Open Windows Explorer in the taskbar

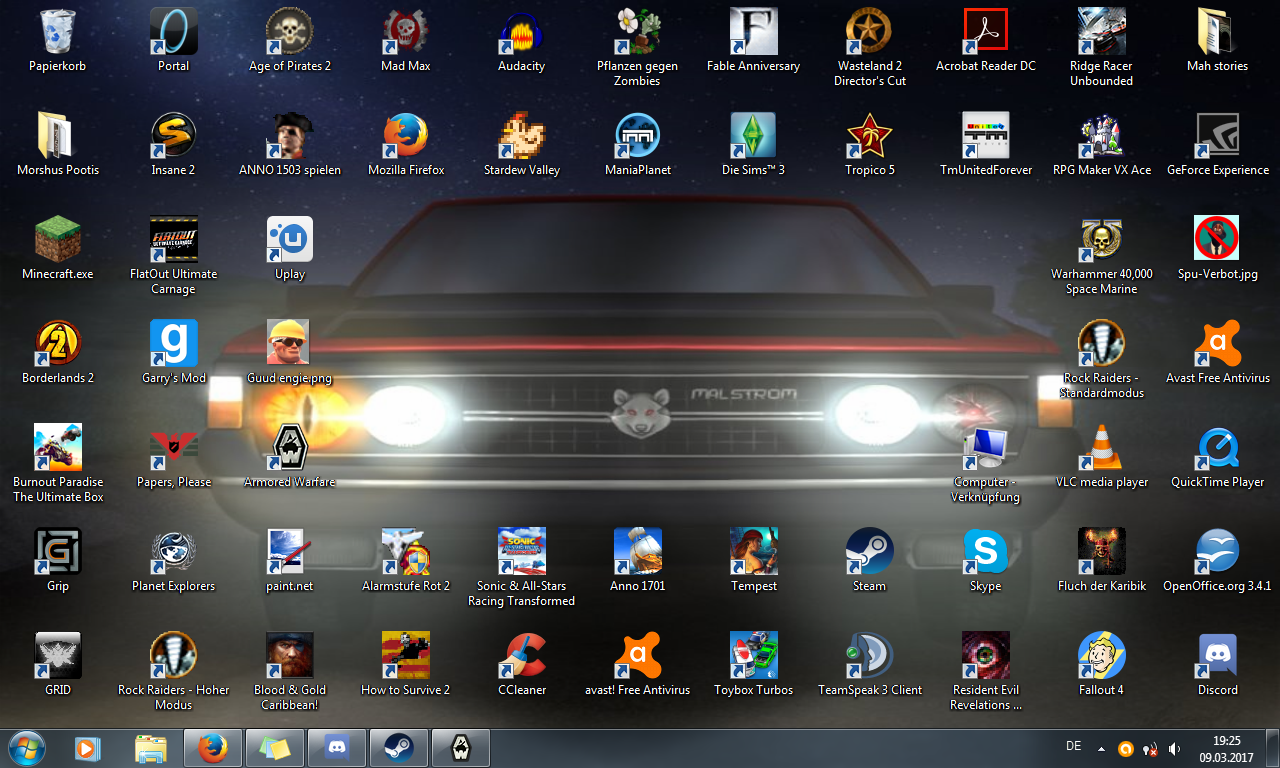(x=151, y=748)
